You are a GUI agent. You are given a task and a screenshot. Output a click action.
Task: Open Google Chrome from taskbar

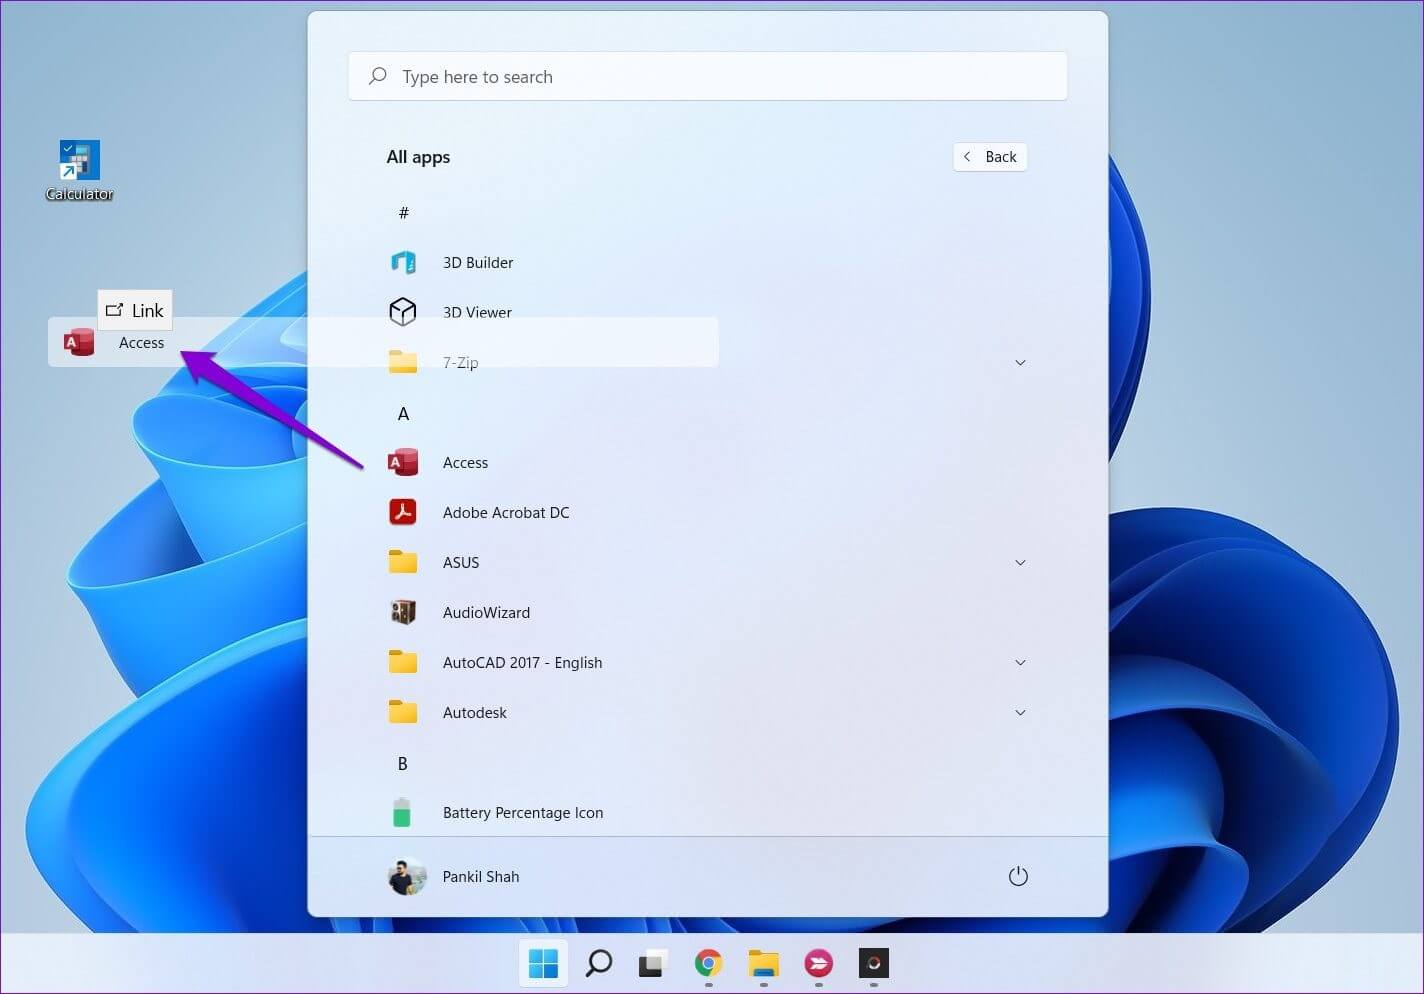708,964
